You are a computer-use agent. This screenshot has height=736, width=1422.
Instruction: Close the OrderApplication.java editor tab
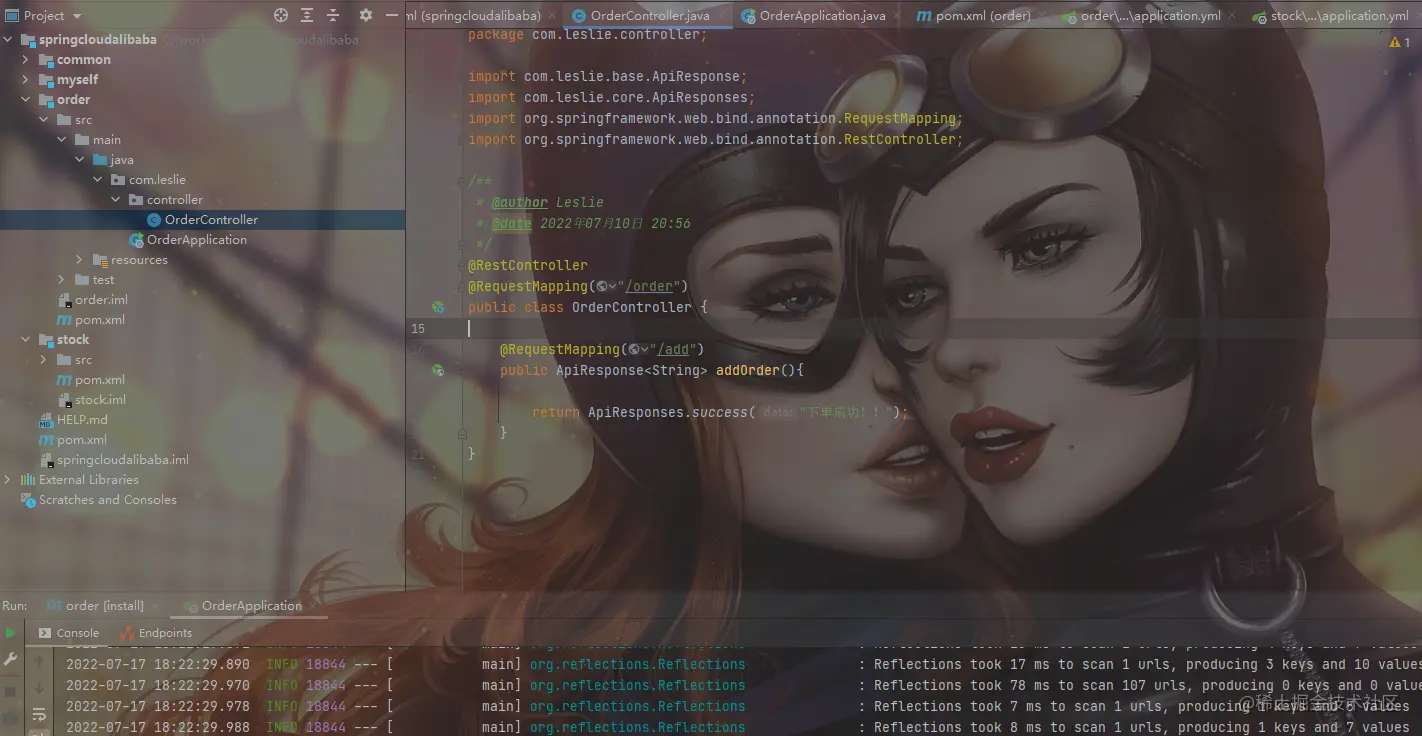coord(898,16)
